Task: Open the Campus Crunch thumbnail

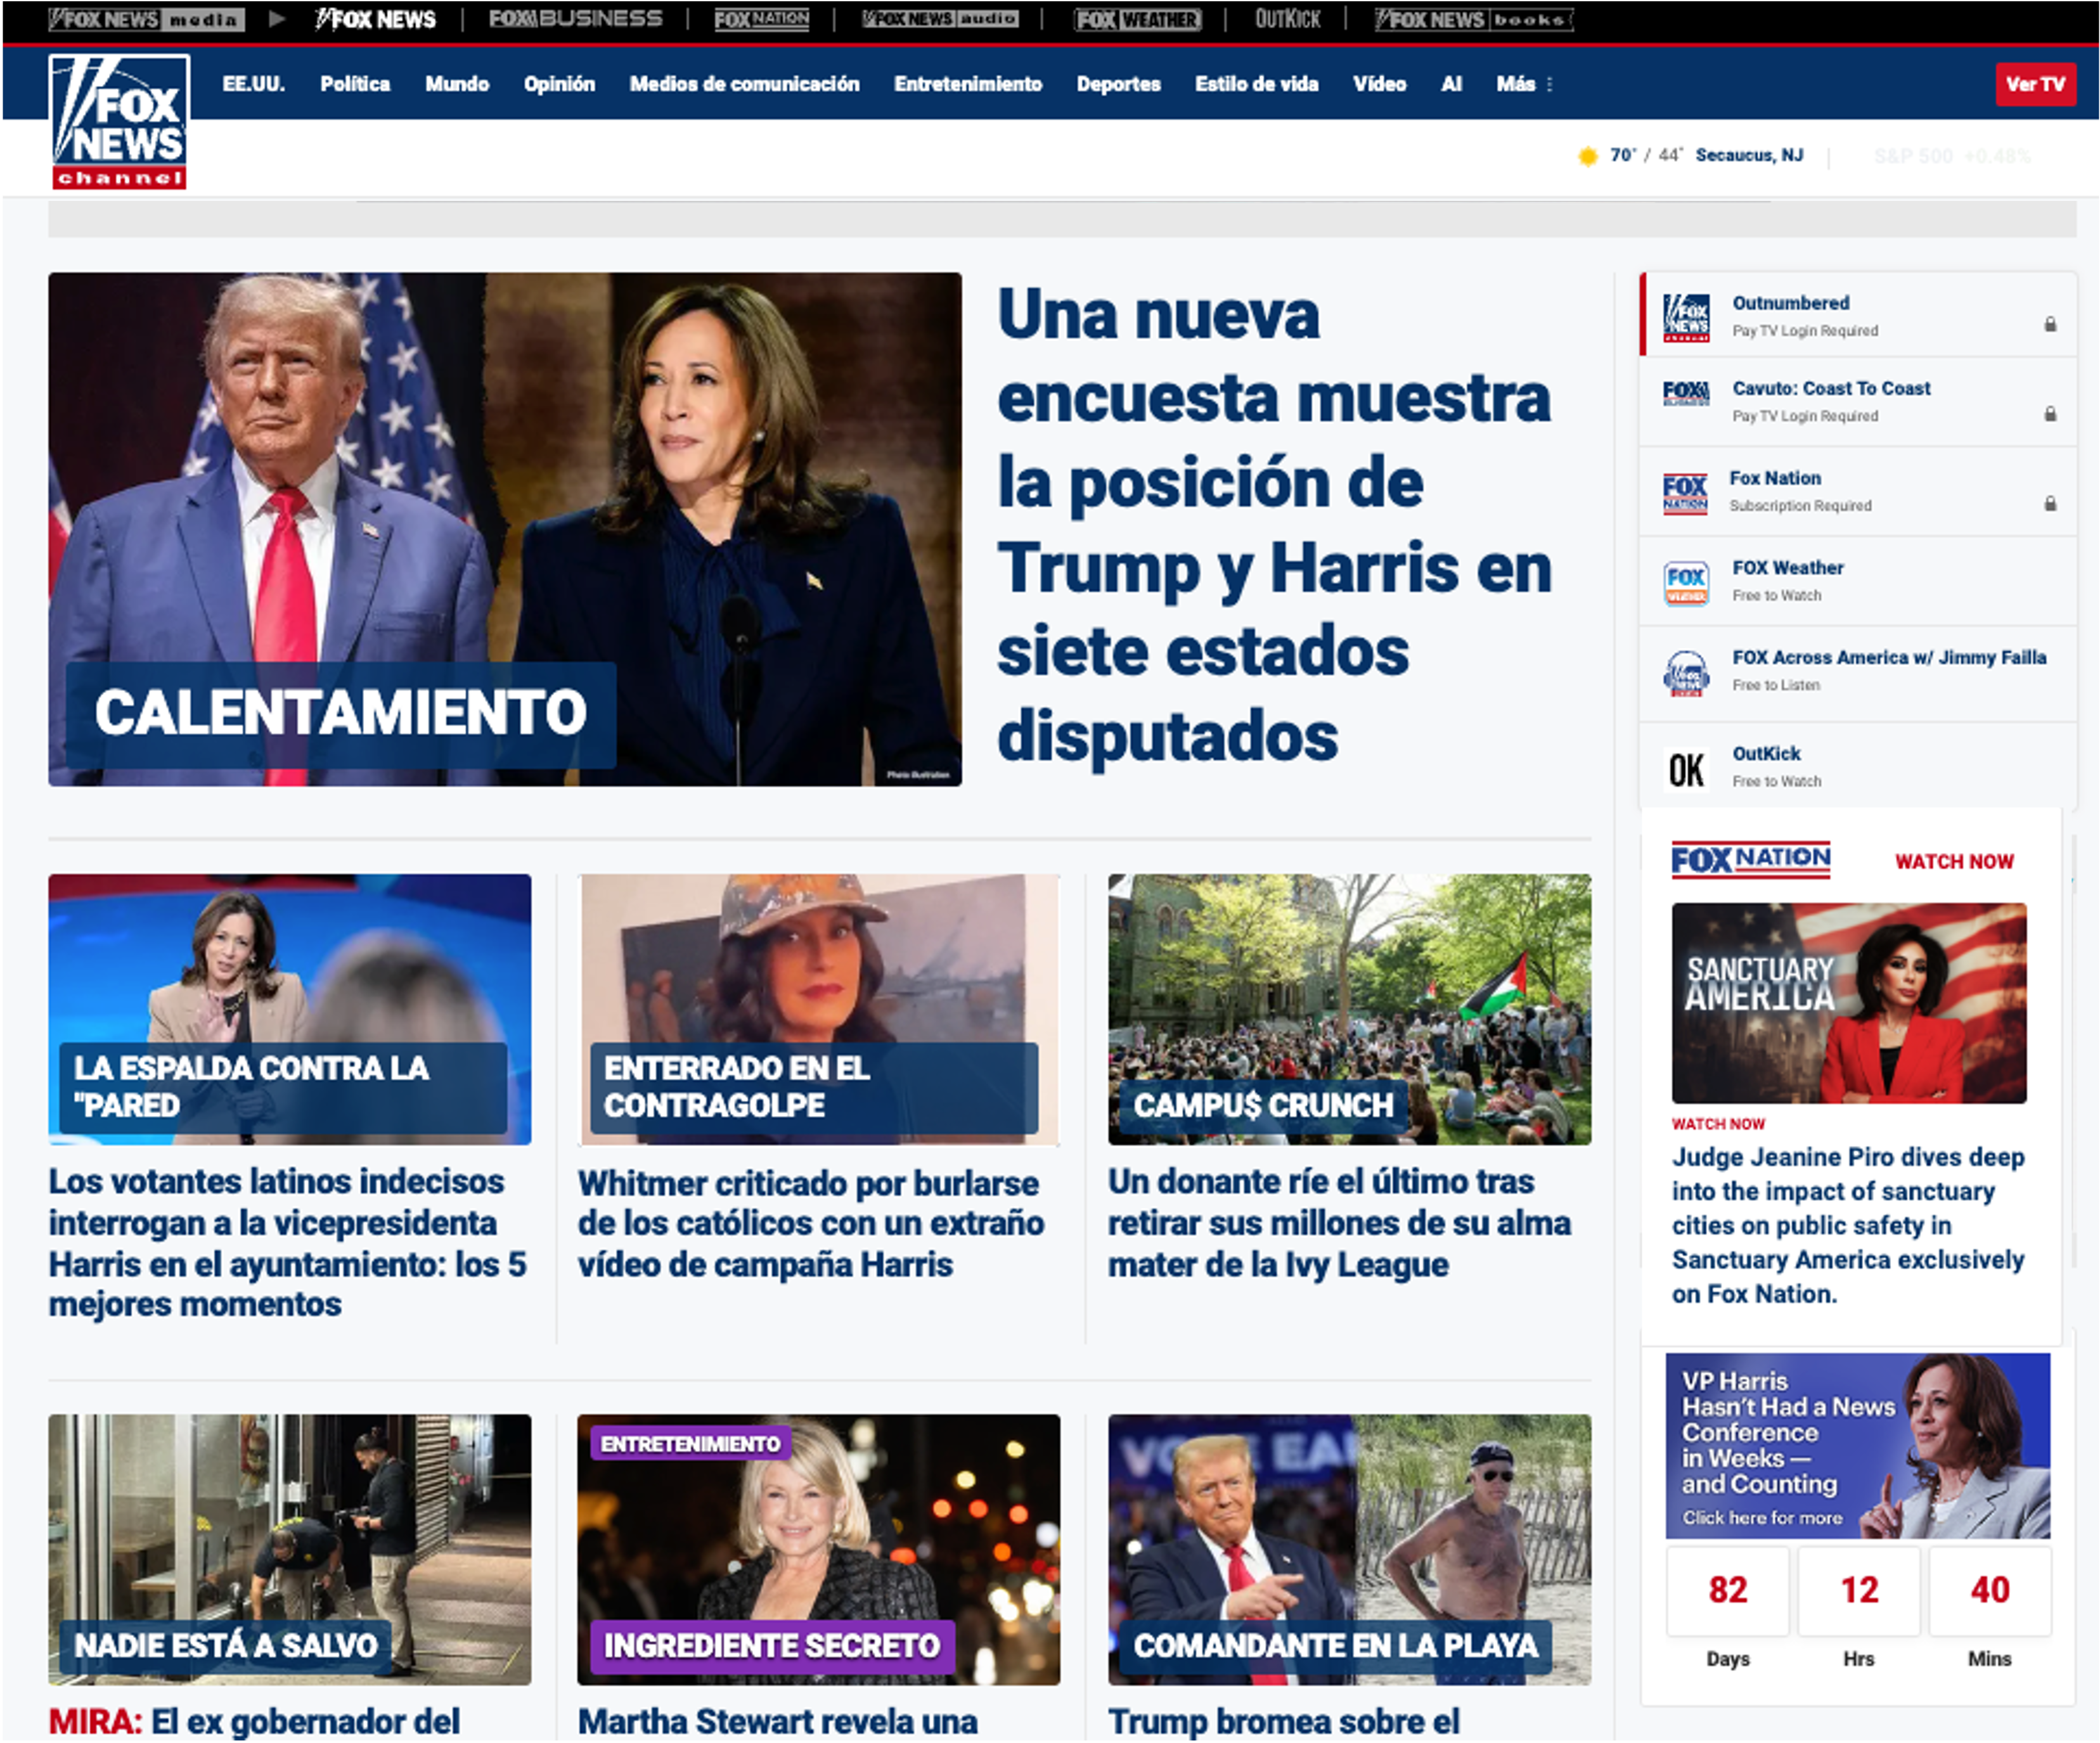Action: [x=1349, y=1008]
